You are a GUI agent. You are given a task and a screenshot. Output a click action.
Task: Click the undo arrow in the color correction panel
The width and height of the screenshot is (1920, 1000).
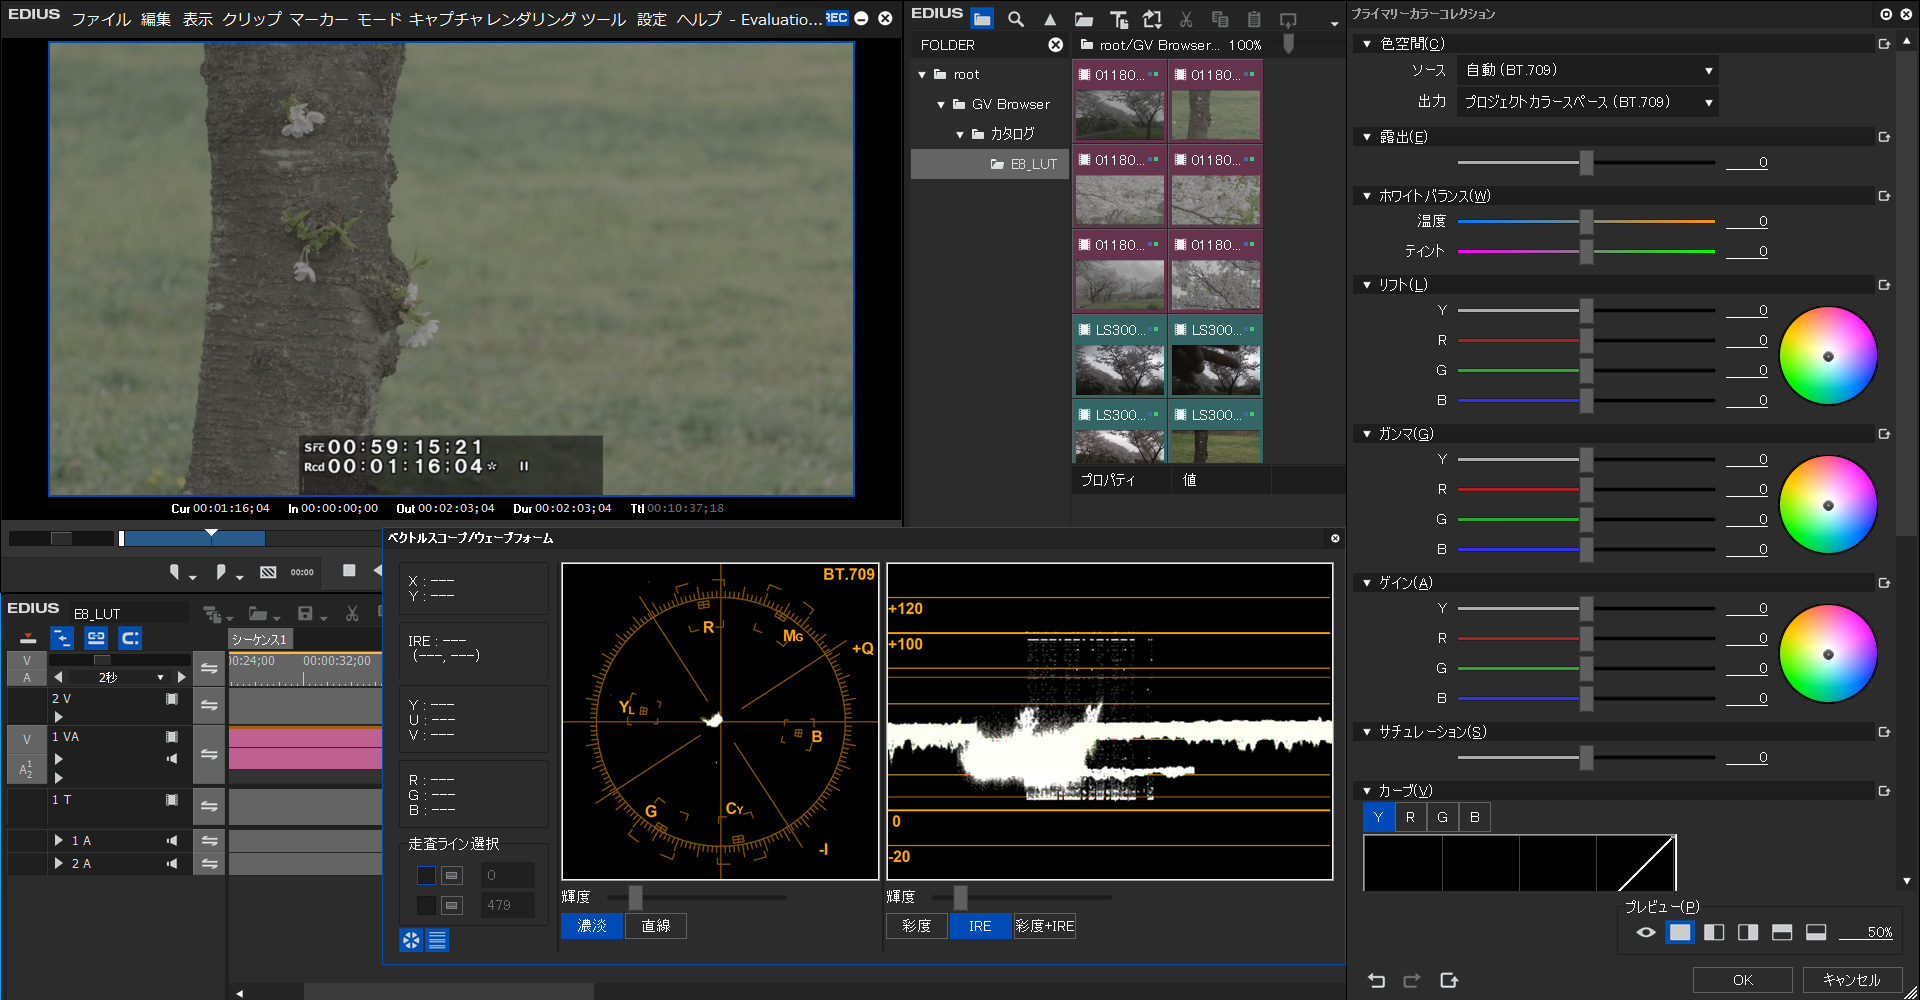coord(1377,980)
